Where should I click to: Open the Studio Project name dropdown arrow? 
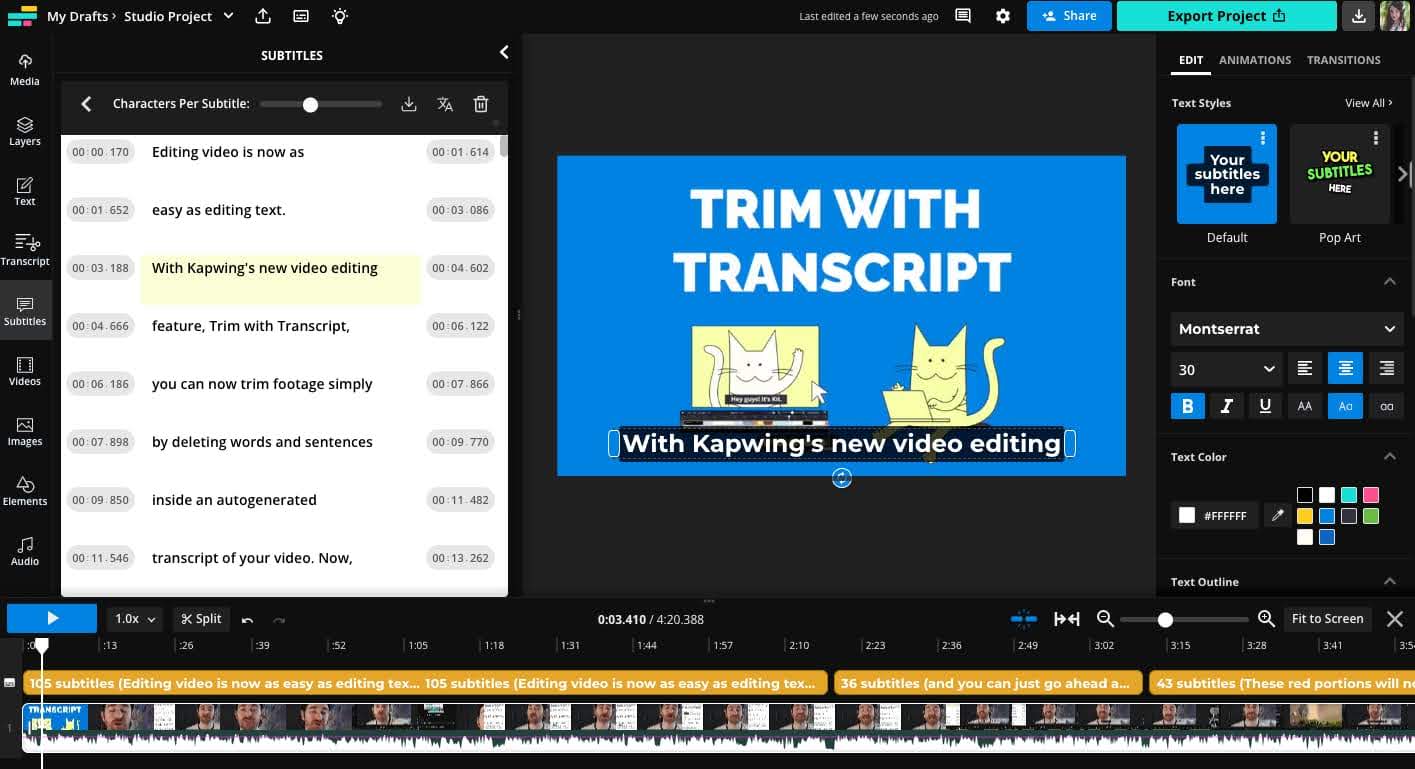tap(229, 16)
